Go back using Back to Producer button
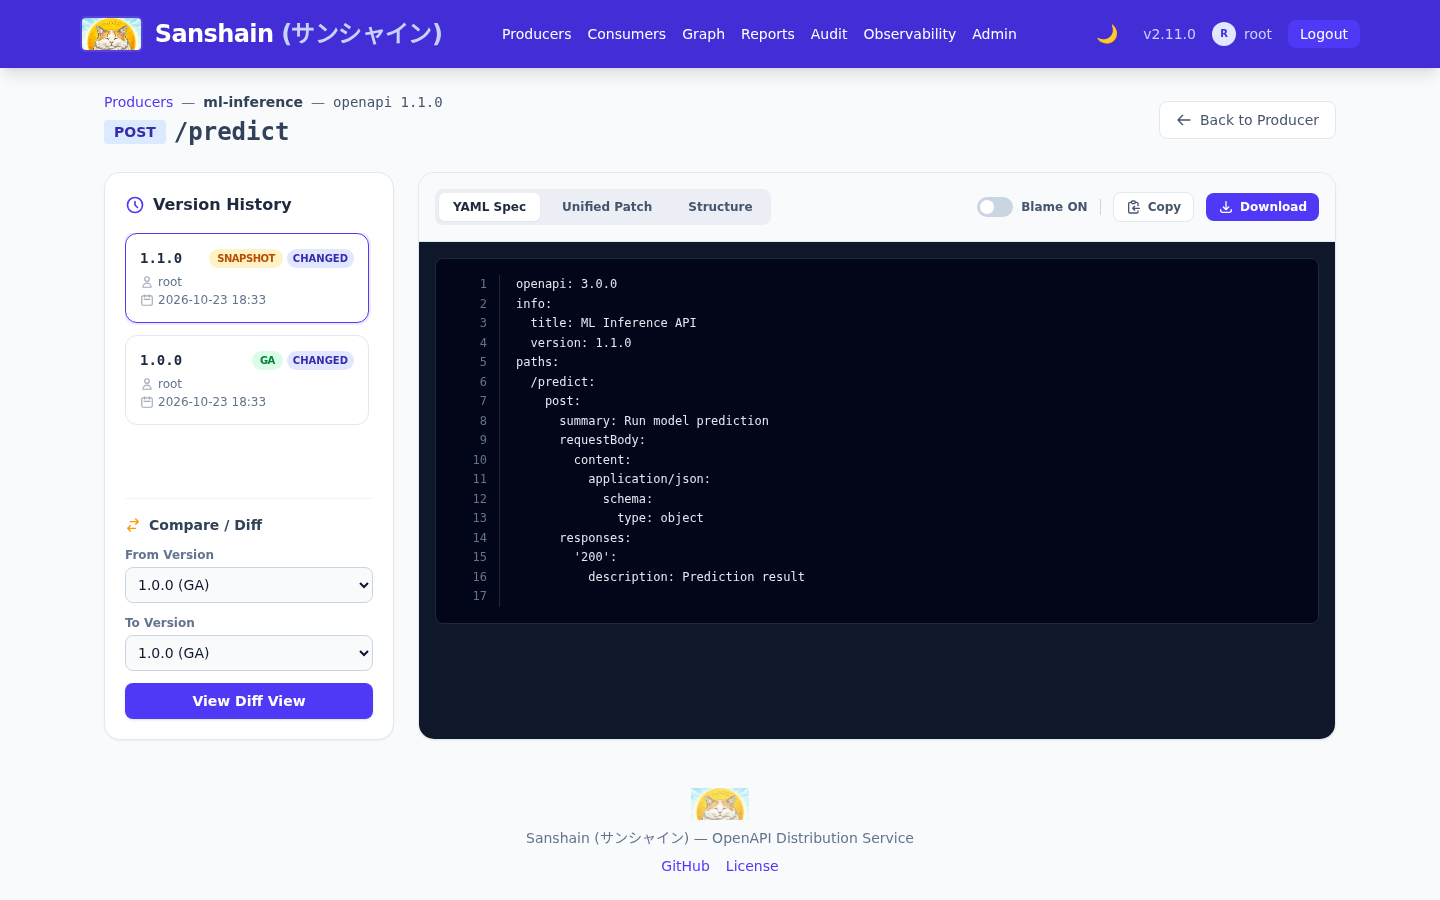Viewport: 1440px width, 900px height. pos(1247,120)
